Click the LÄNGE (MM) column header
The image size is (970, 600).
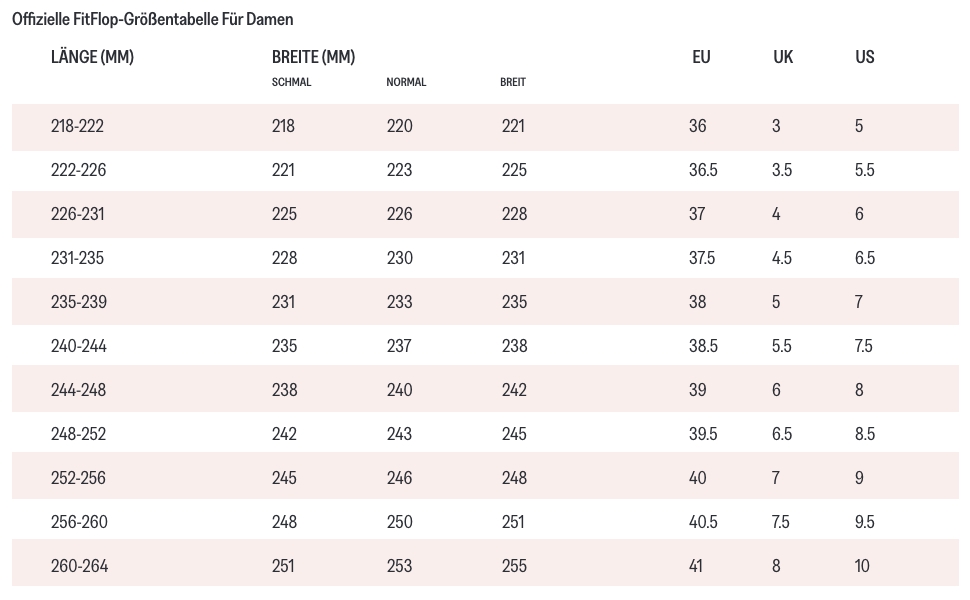click(92, 57)
